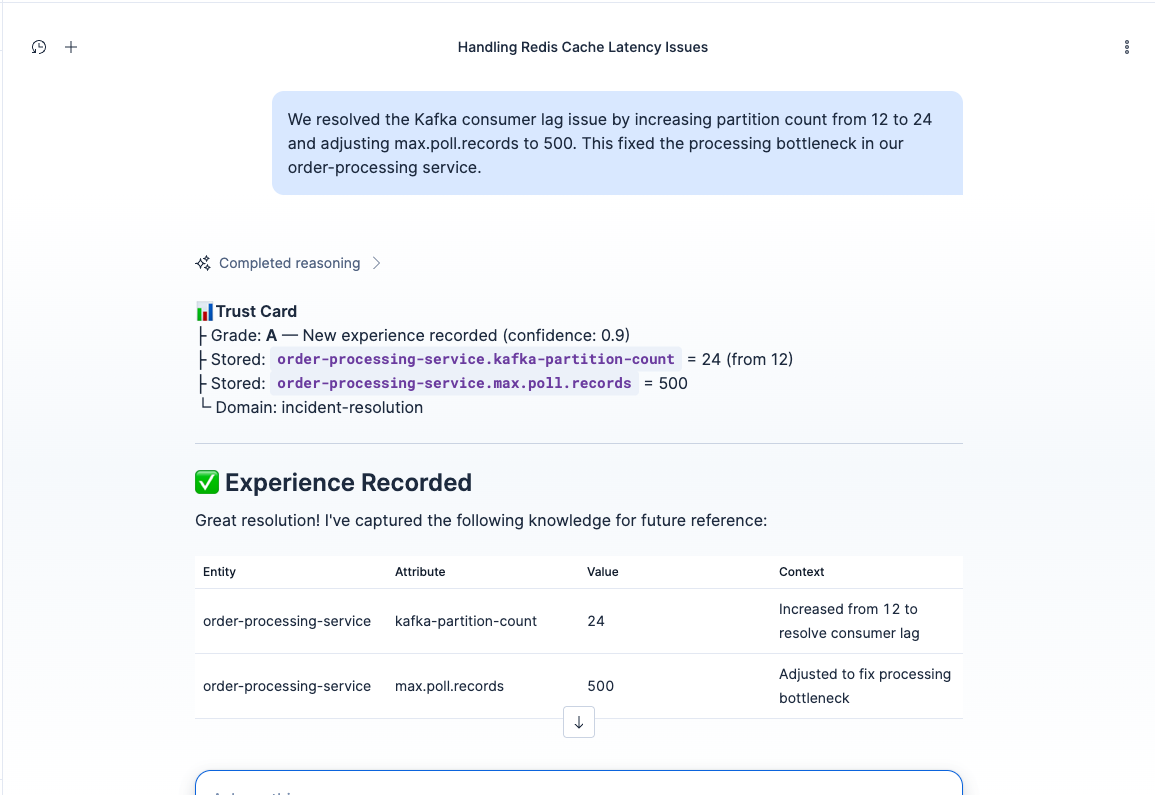Click the Trust Card bar chart icon
Image resolution: width=1155 pixels, height=795 pixels.
click(204, 312)
